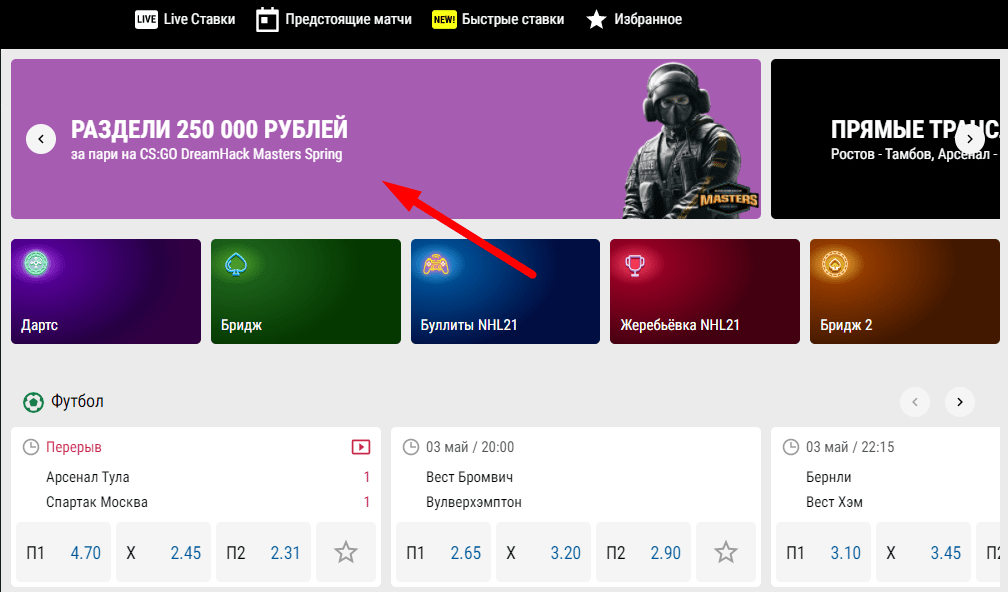This screenshot has width=1008, height=592.
Task: Show the next promo banner slide
Action: [969, 139]
